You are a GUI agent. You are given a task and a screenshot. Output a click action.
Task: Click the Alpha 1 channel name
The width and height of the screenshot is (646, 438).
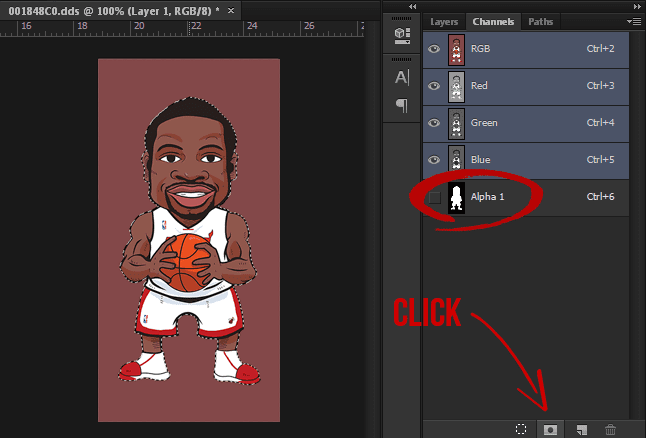tap(487, 197)
